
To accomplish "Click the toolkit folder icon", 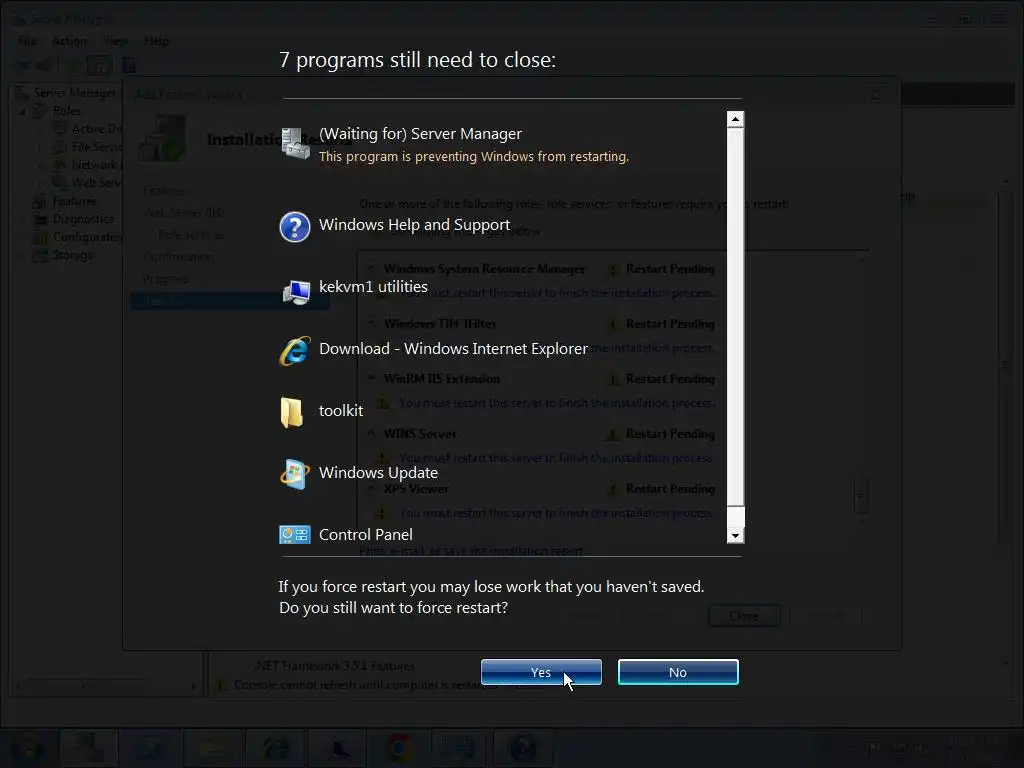I will [291, 413].
